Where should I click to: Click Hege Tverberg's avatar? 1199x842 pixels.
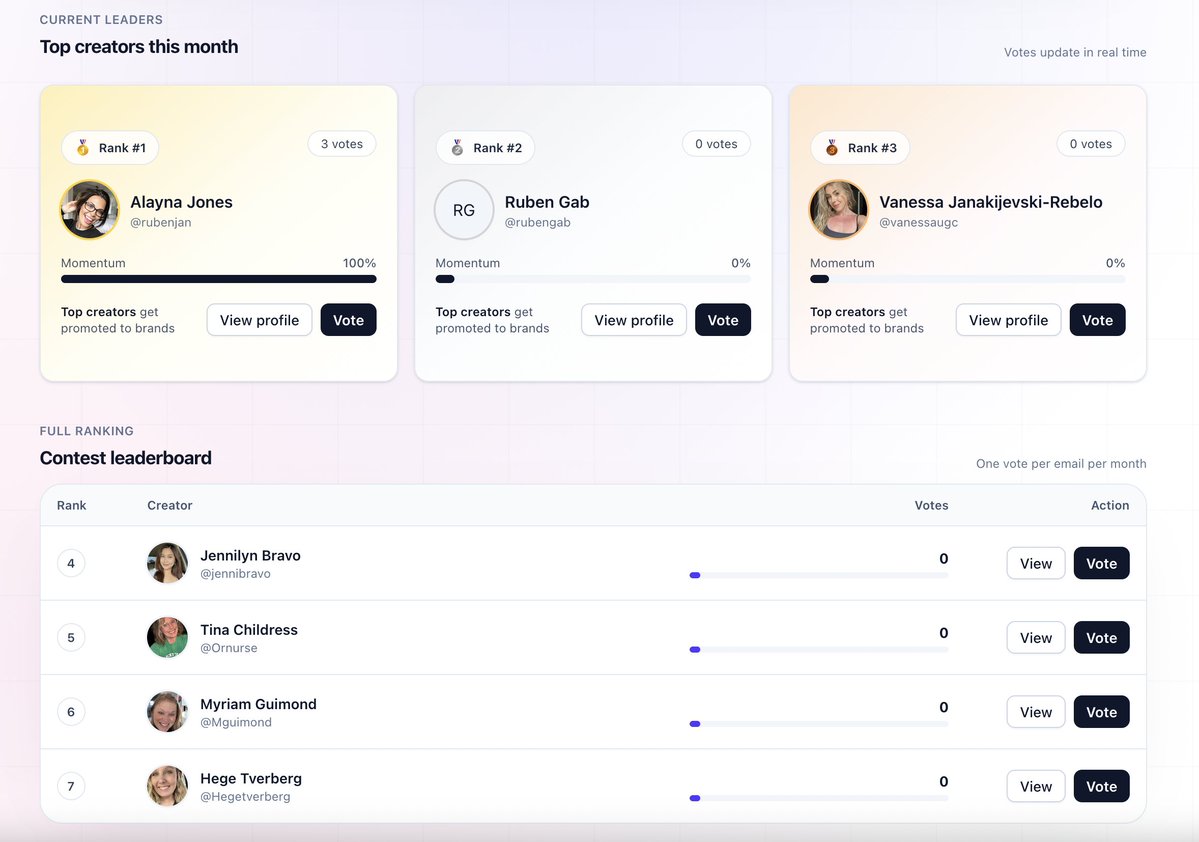click(x=167, y=785)
